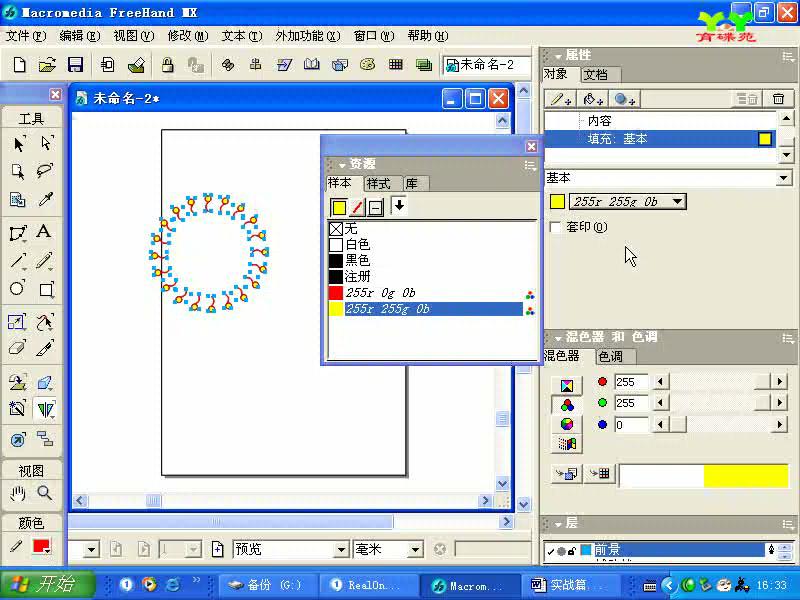Choose the Eraser tool
The image size is (800, 600).
tap(17, 348)
